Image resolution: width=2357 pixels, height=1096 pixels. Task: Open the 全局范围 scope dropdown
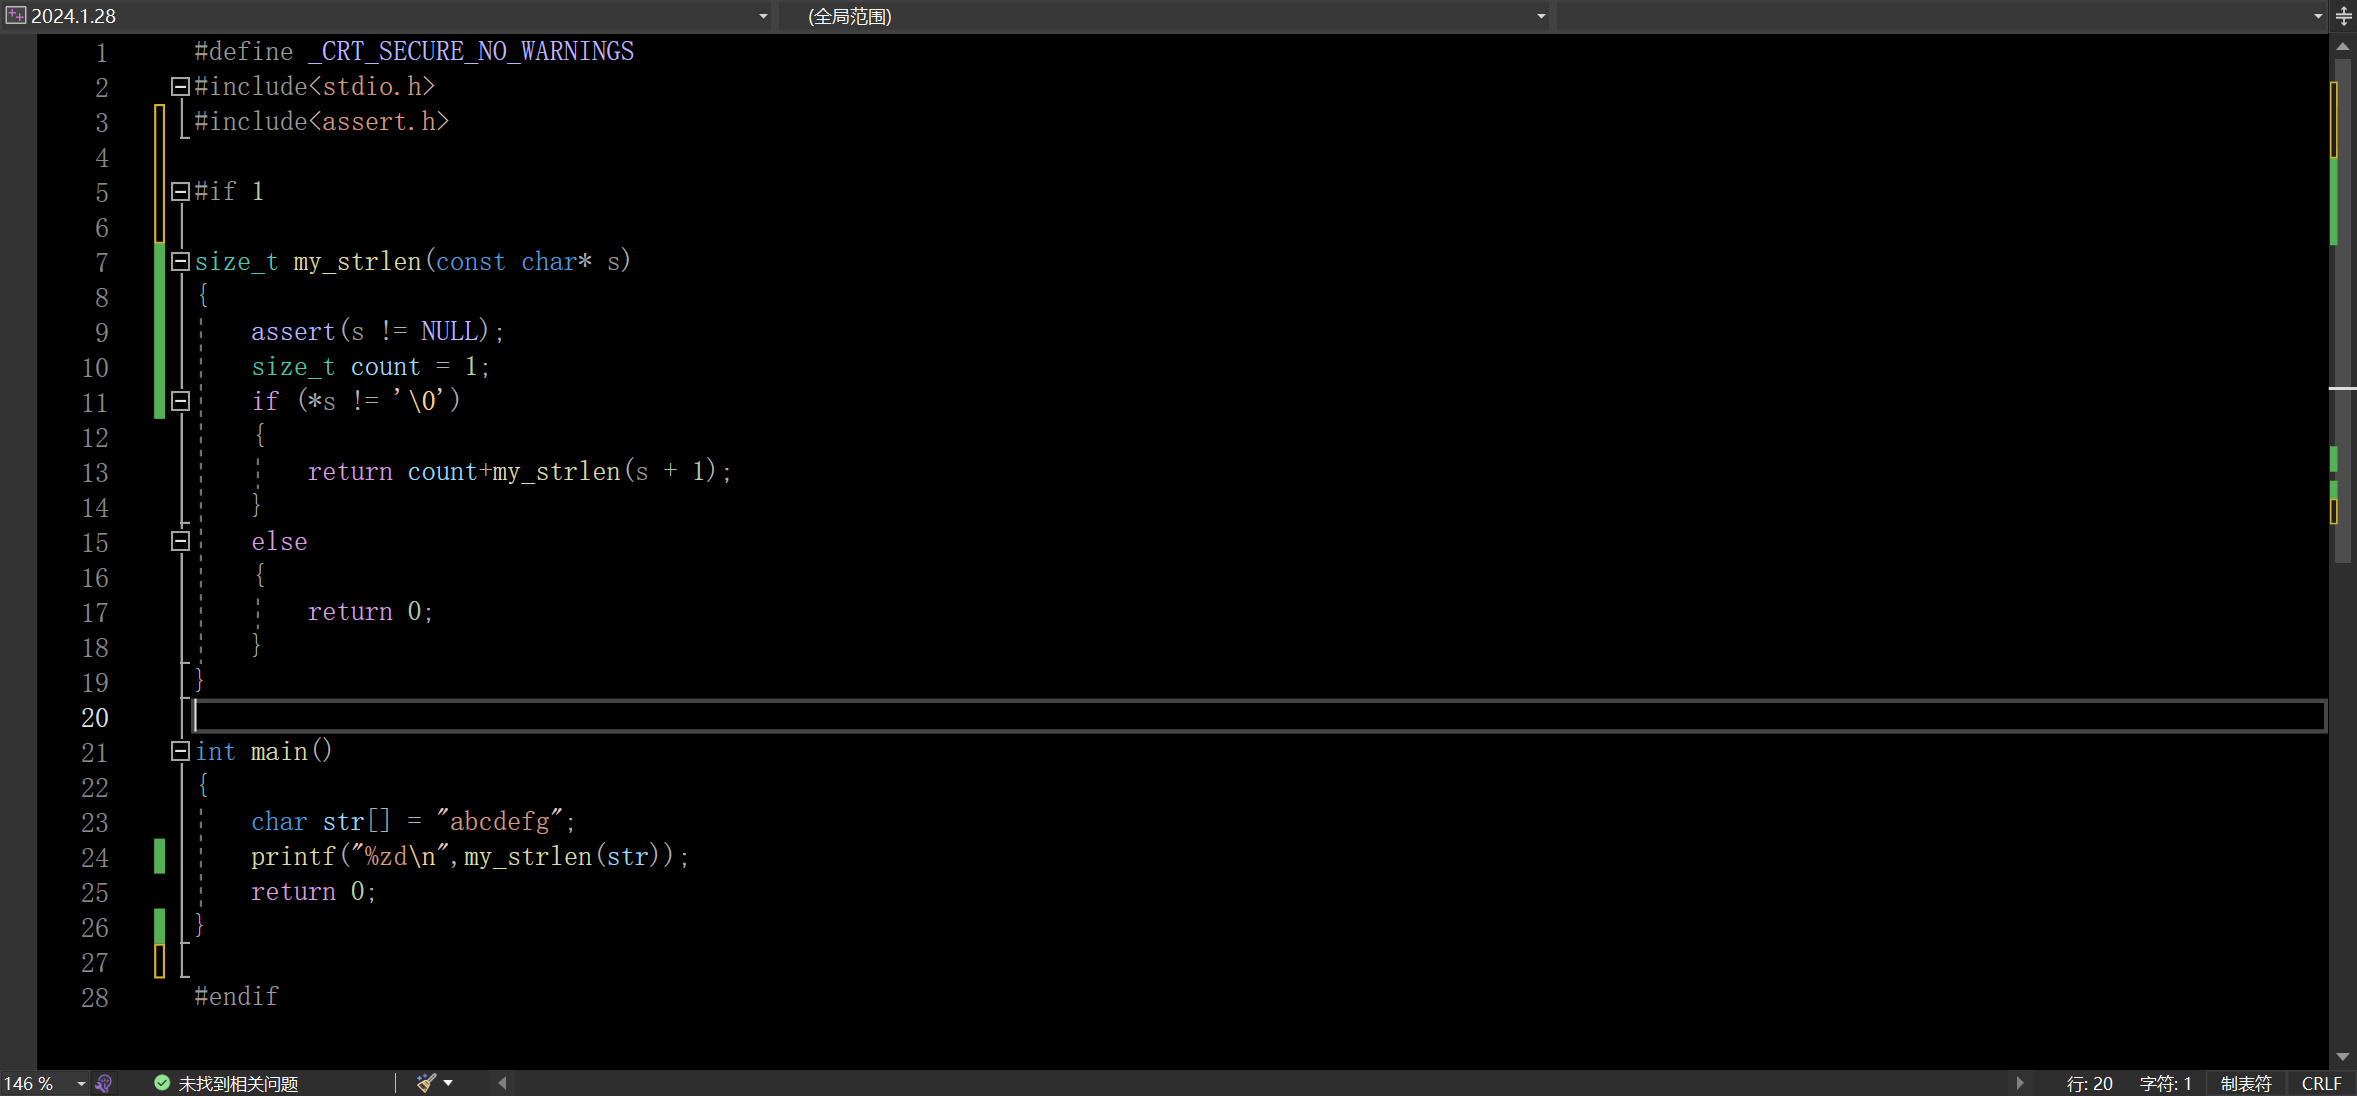tap(1540, 16)
